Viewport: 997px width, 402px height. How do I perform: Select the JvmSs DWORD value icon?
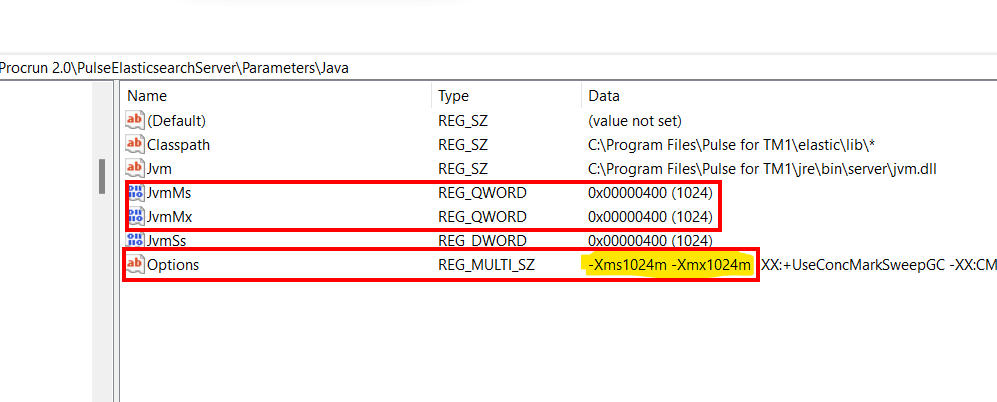pos(135,240)
